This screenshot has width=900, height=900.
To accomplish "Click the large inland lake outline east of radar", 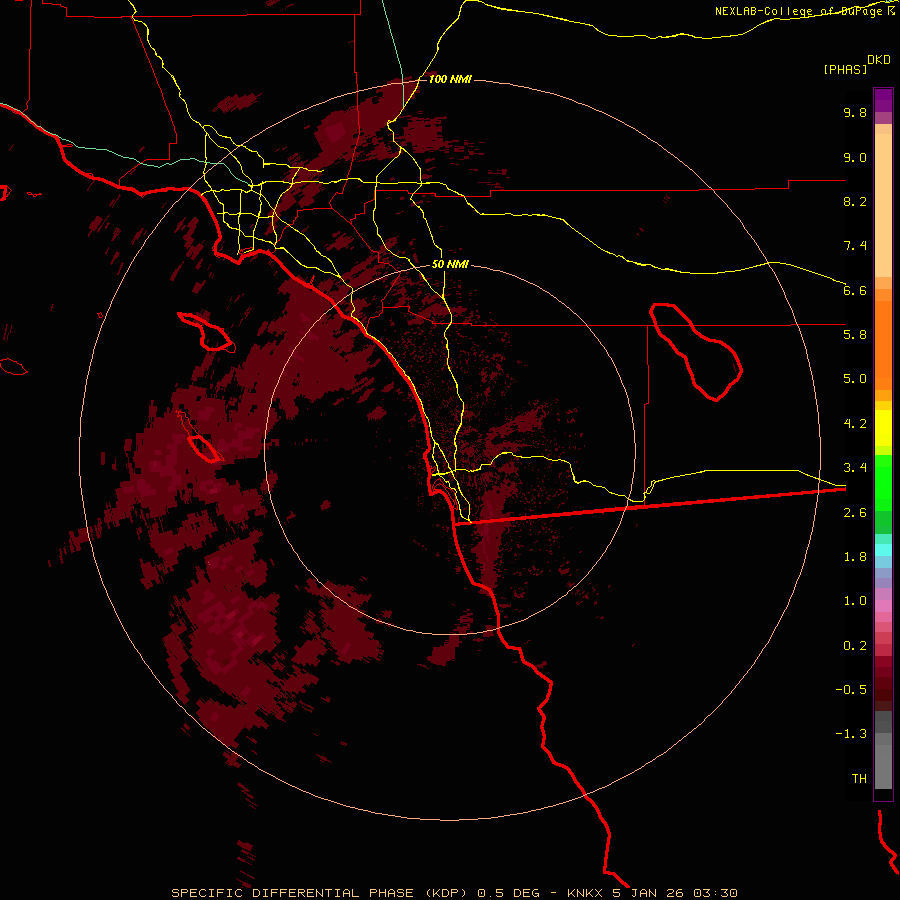I will click(696, 352).
